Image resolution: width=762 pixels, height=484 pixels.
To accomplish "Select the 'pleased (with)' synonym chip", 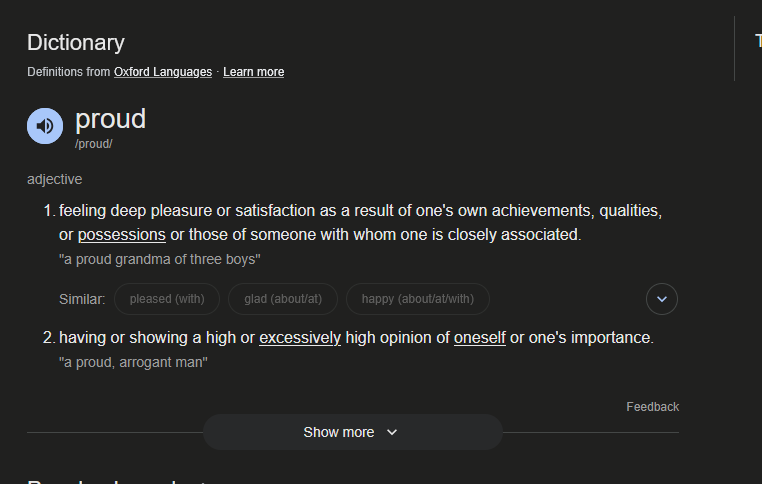I will 167,299.
